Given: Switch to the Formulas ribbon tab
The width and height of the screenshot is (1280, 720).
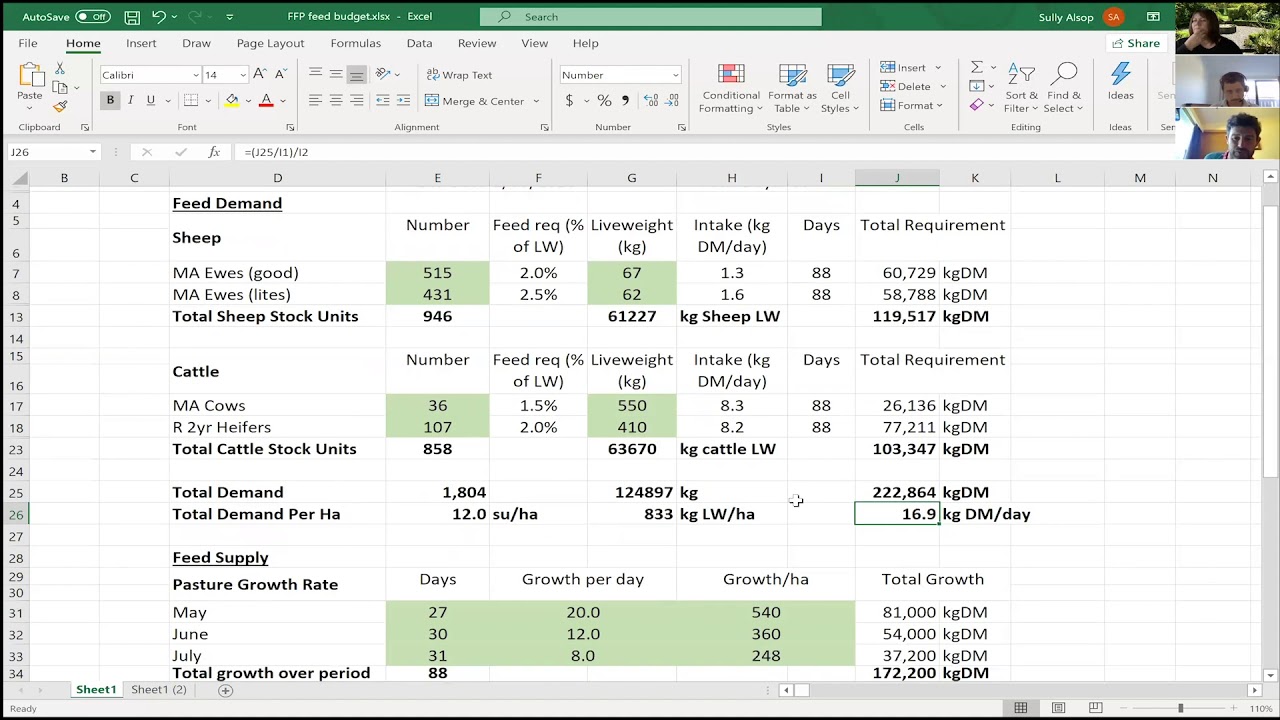Looking at the screenshot, I should click(356, 43).
